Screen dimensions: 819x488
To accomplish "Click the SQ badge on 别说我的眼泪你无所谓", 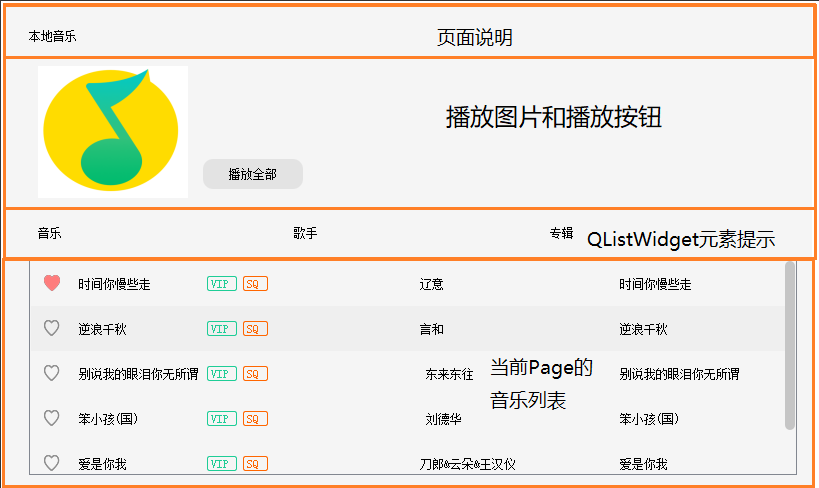I will point(255,374).
